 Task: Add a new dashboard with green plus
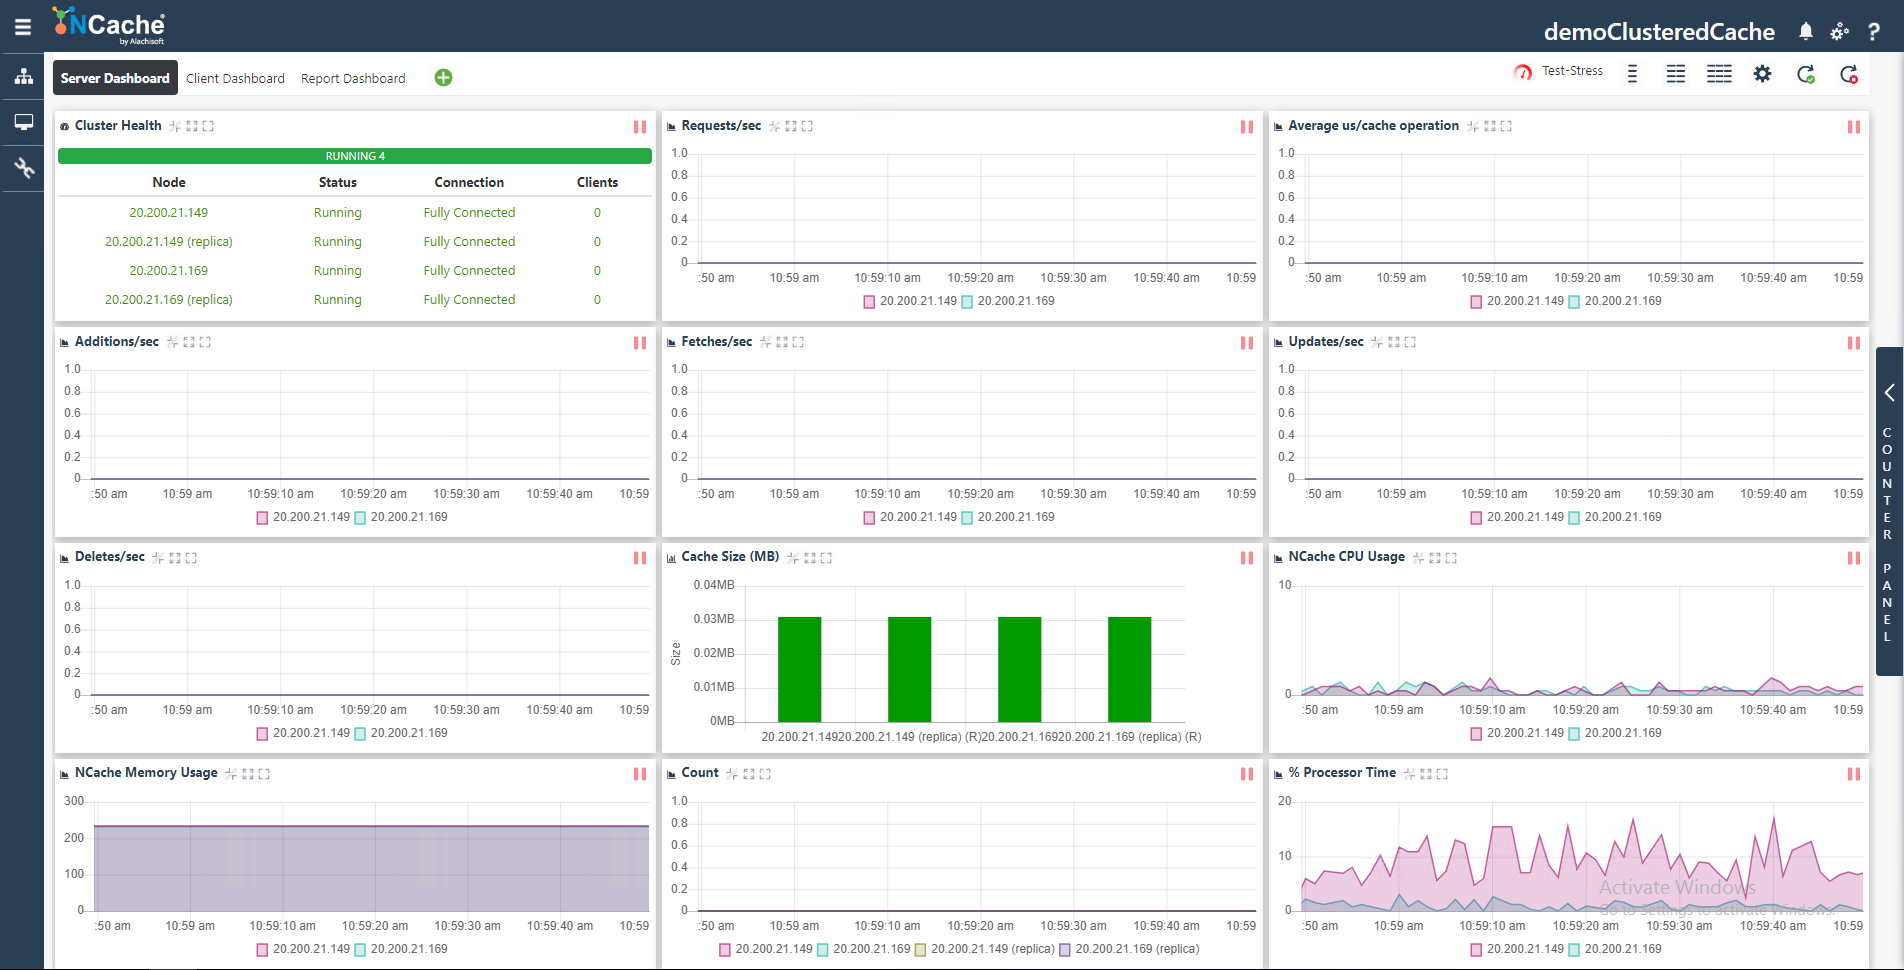tap(444, 78)
